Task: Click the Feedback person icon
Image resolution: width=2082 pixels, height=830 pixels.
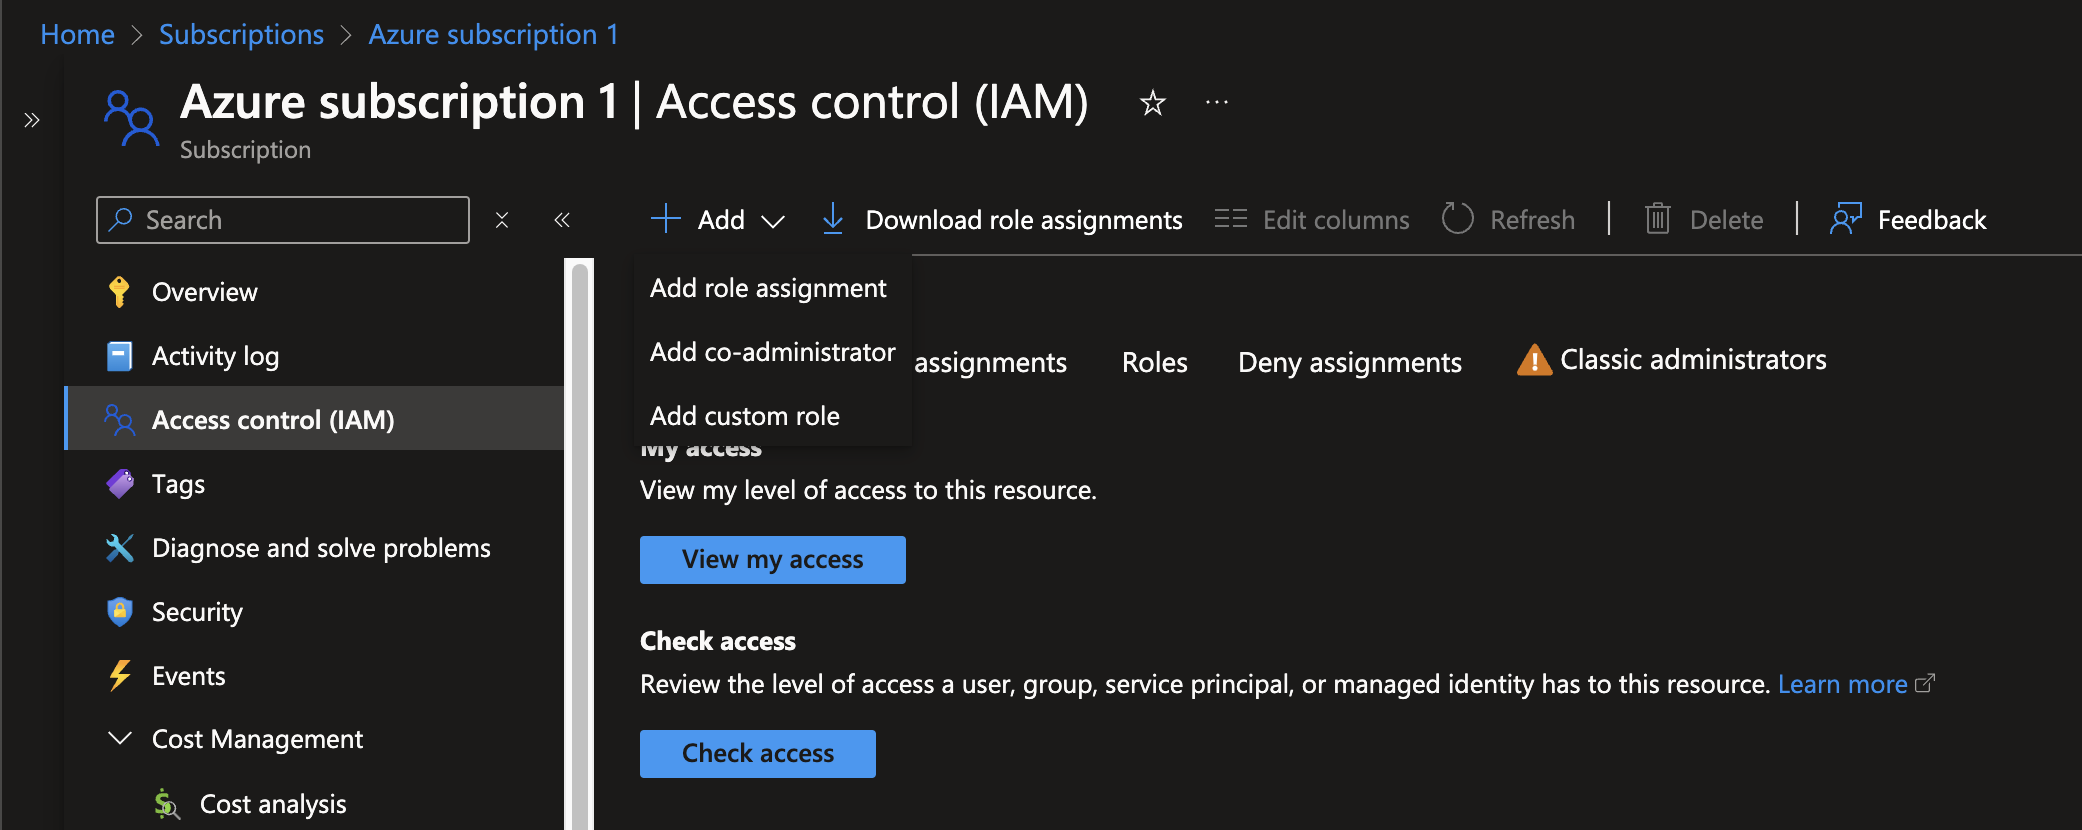Action: tap(1846, 219)
